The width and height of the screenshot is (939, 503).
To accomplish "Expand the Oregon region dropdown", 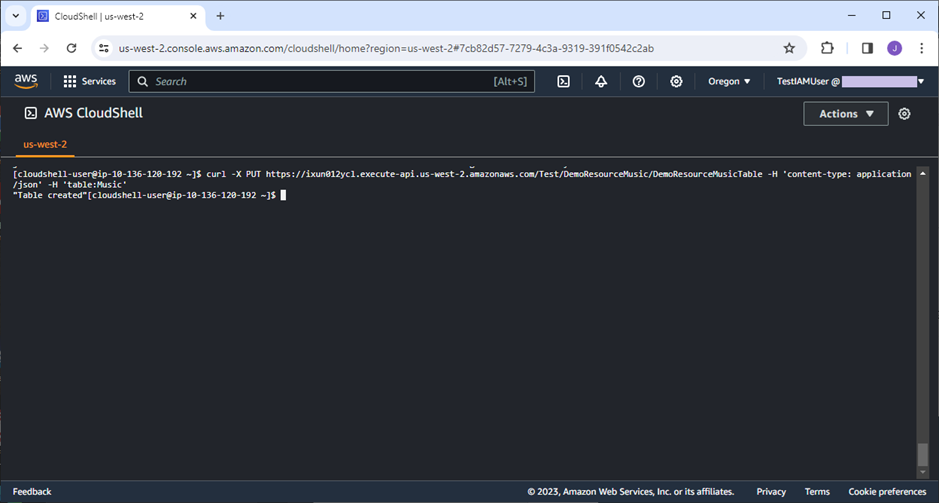I will pos(729,81).
